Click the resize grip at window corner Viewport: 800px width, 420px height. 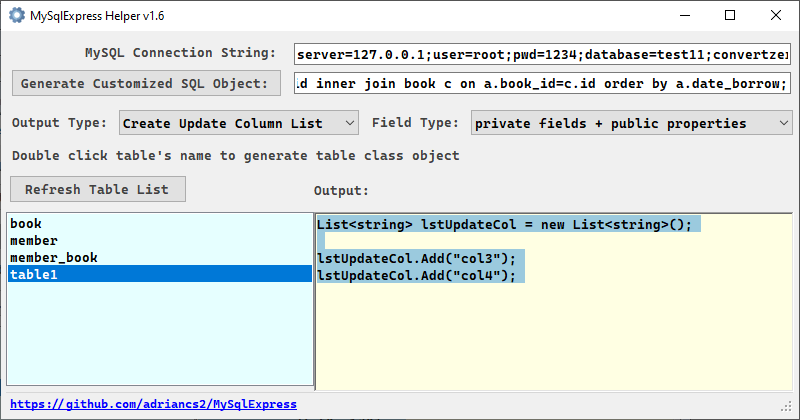[786, 407]
